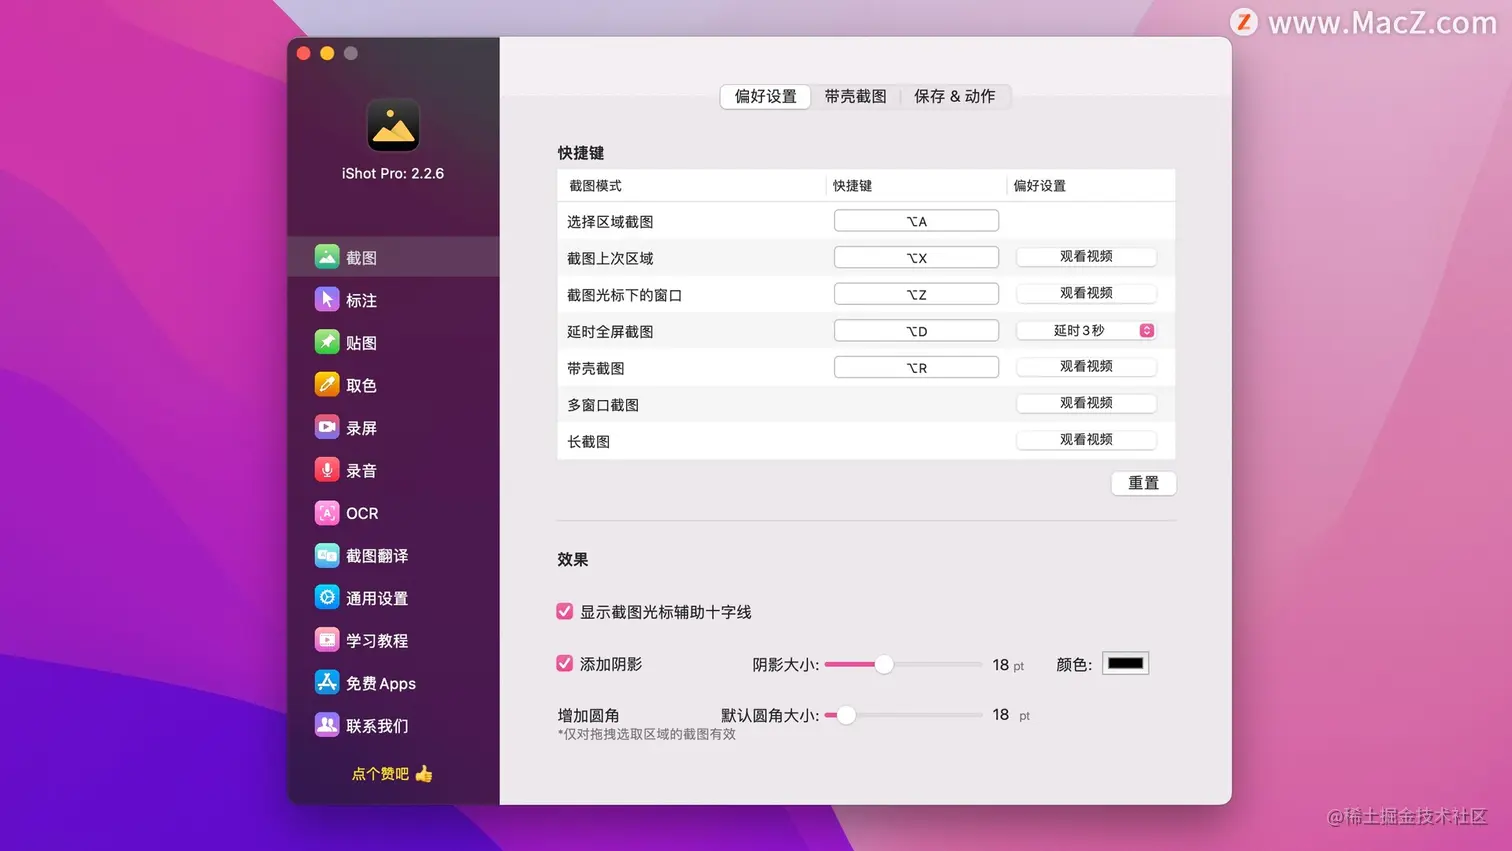Screen dimensions: 1512x851
Task: Open the 截图翻译 translate icon
Action: [327, 555]
